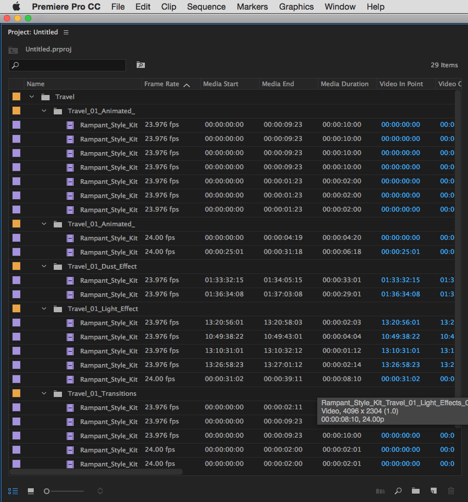Open the Project panel hamburger menu
This screenshot has height=502, width=468.
click(x=66, y=32)
